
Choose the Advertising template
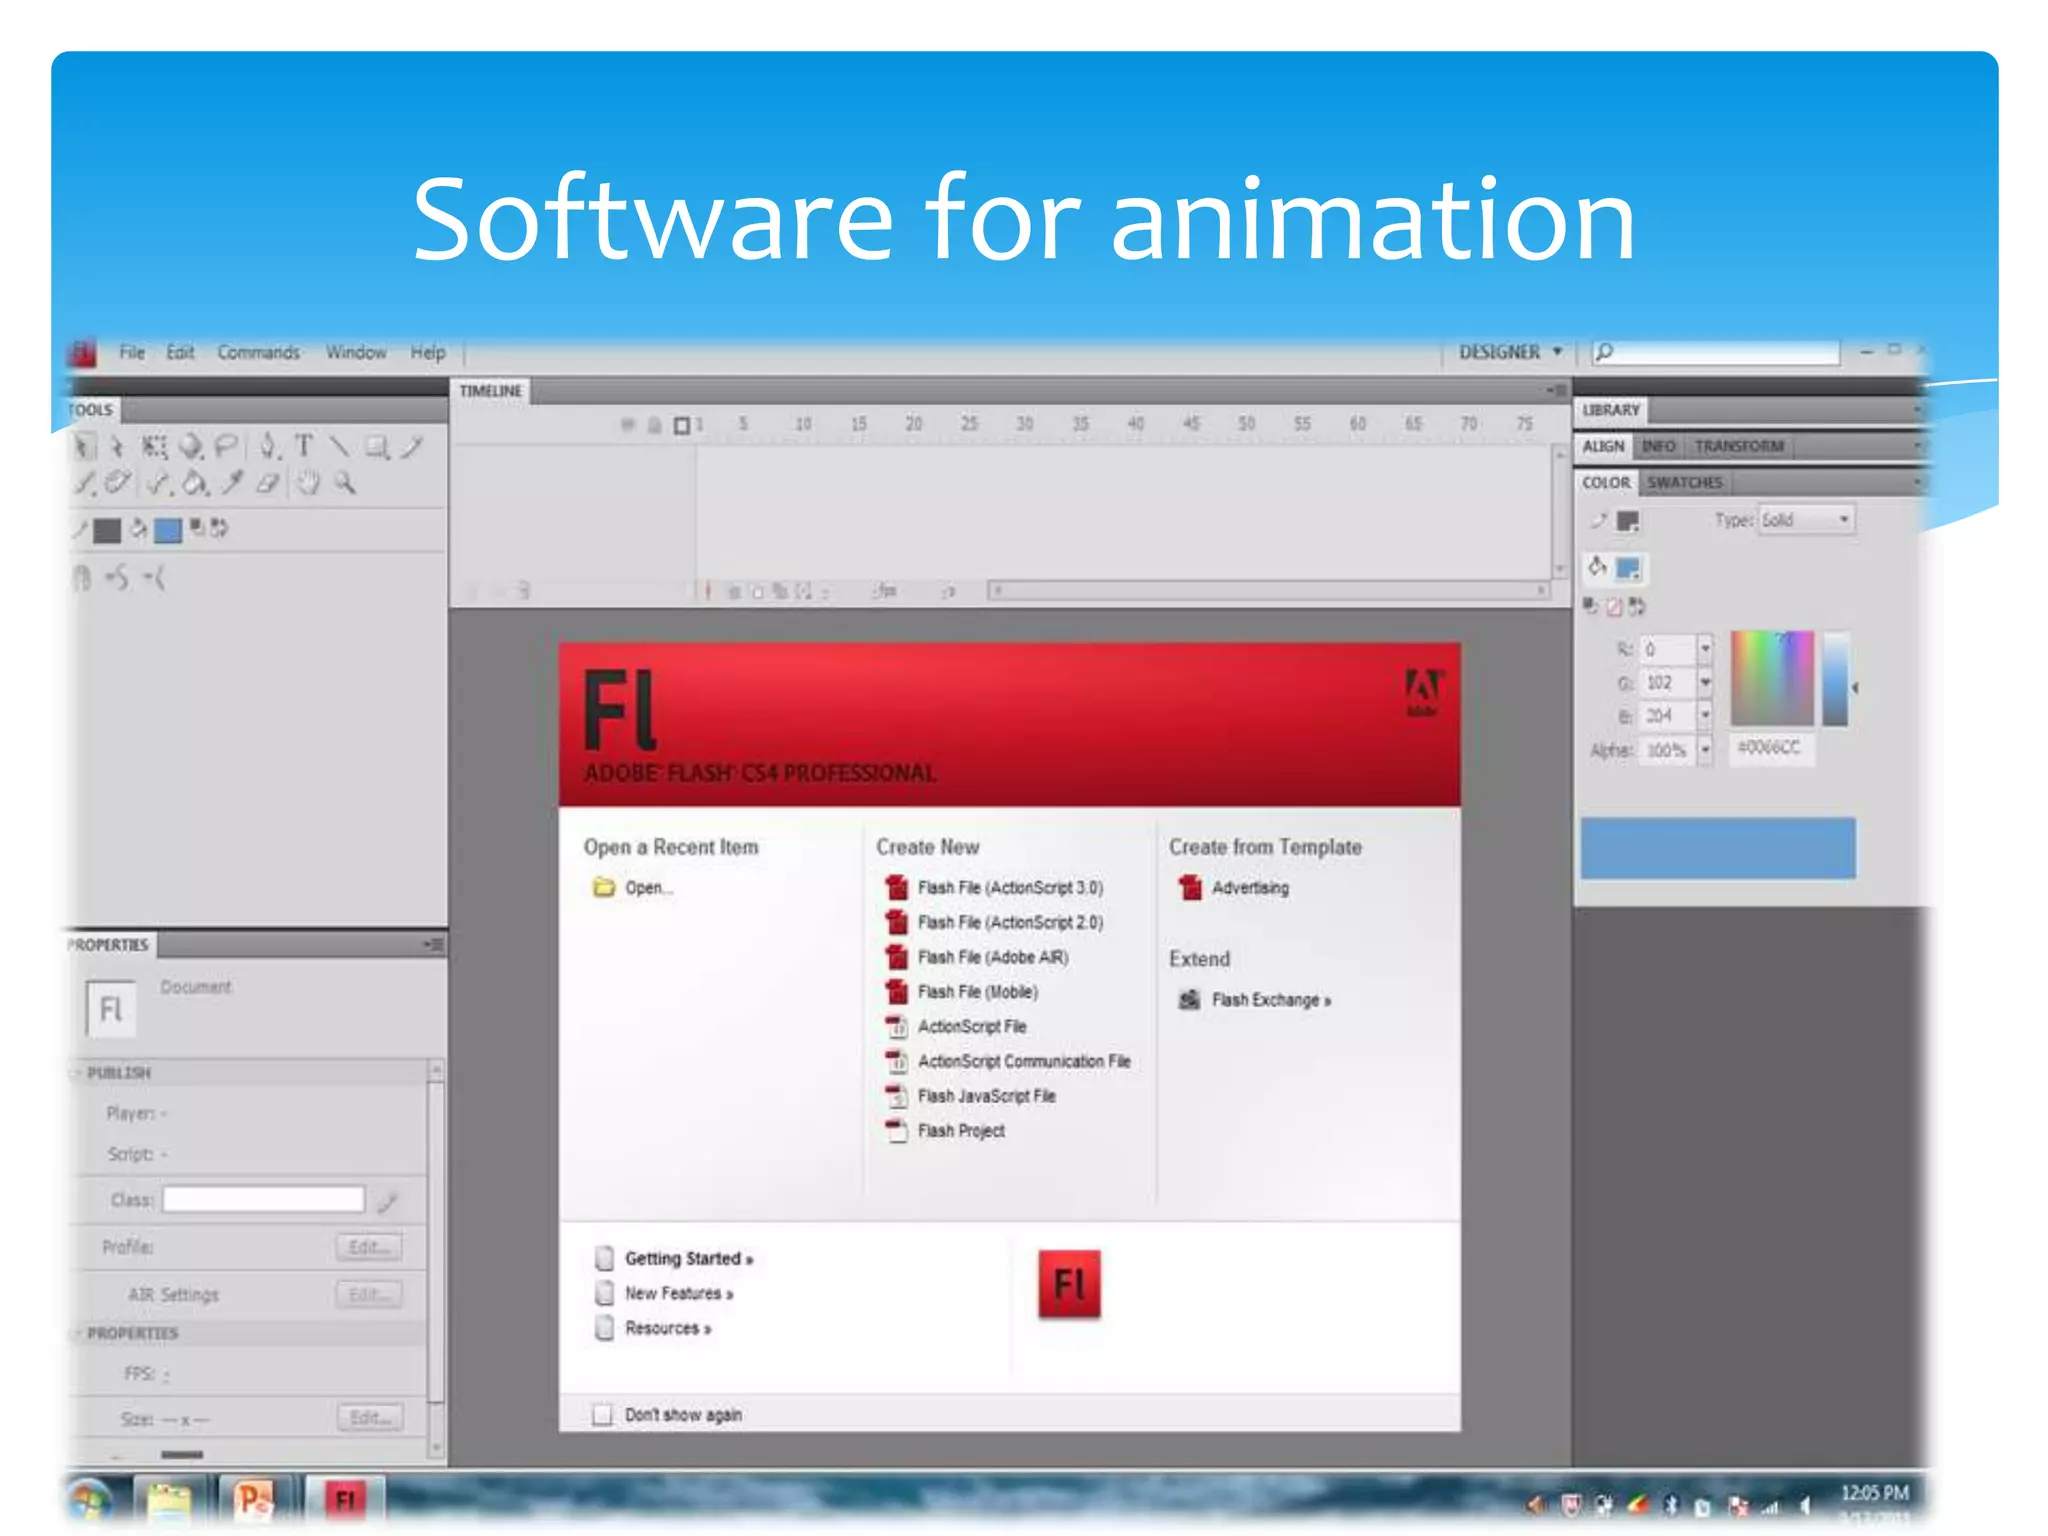tap(1234, 888)
